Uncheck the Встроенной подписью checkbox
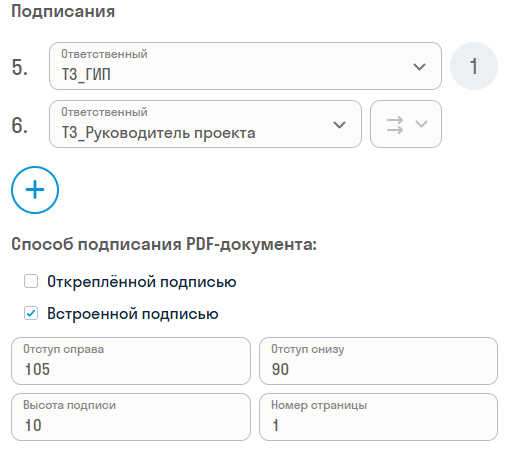The height and width of the screenshot is (452, 506). click(31, 313)
